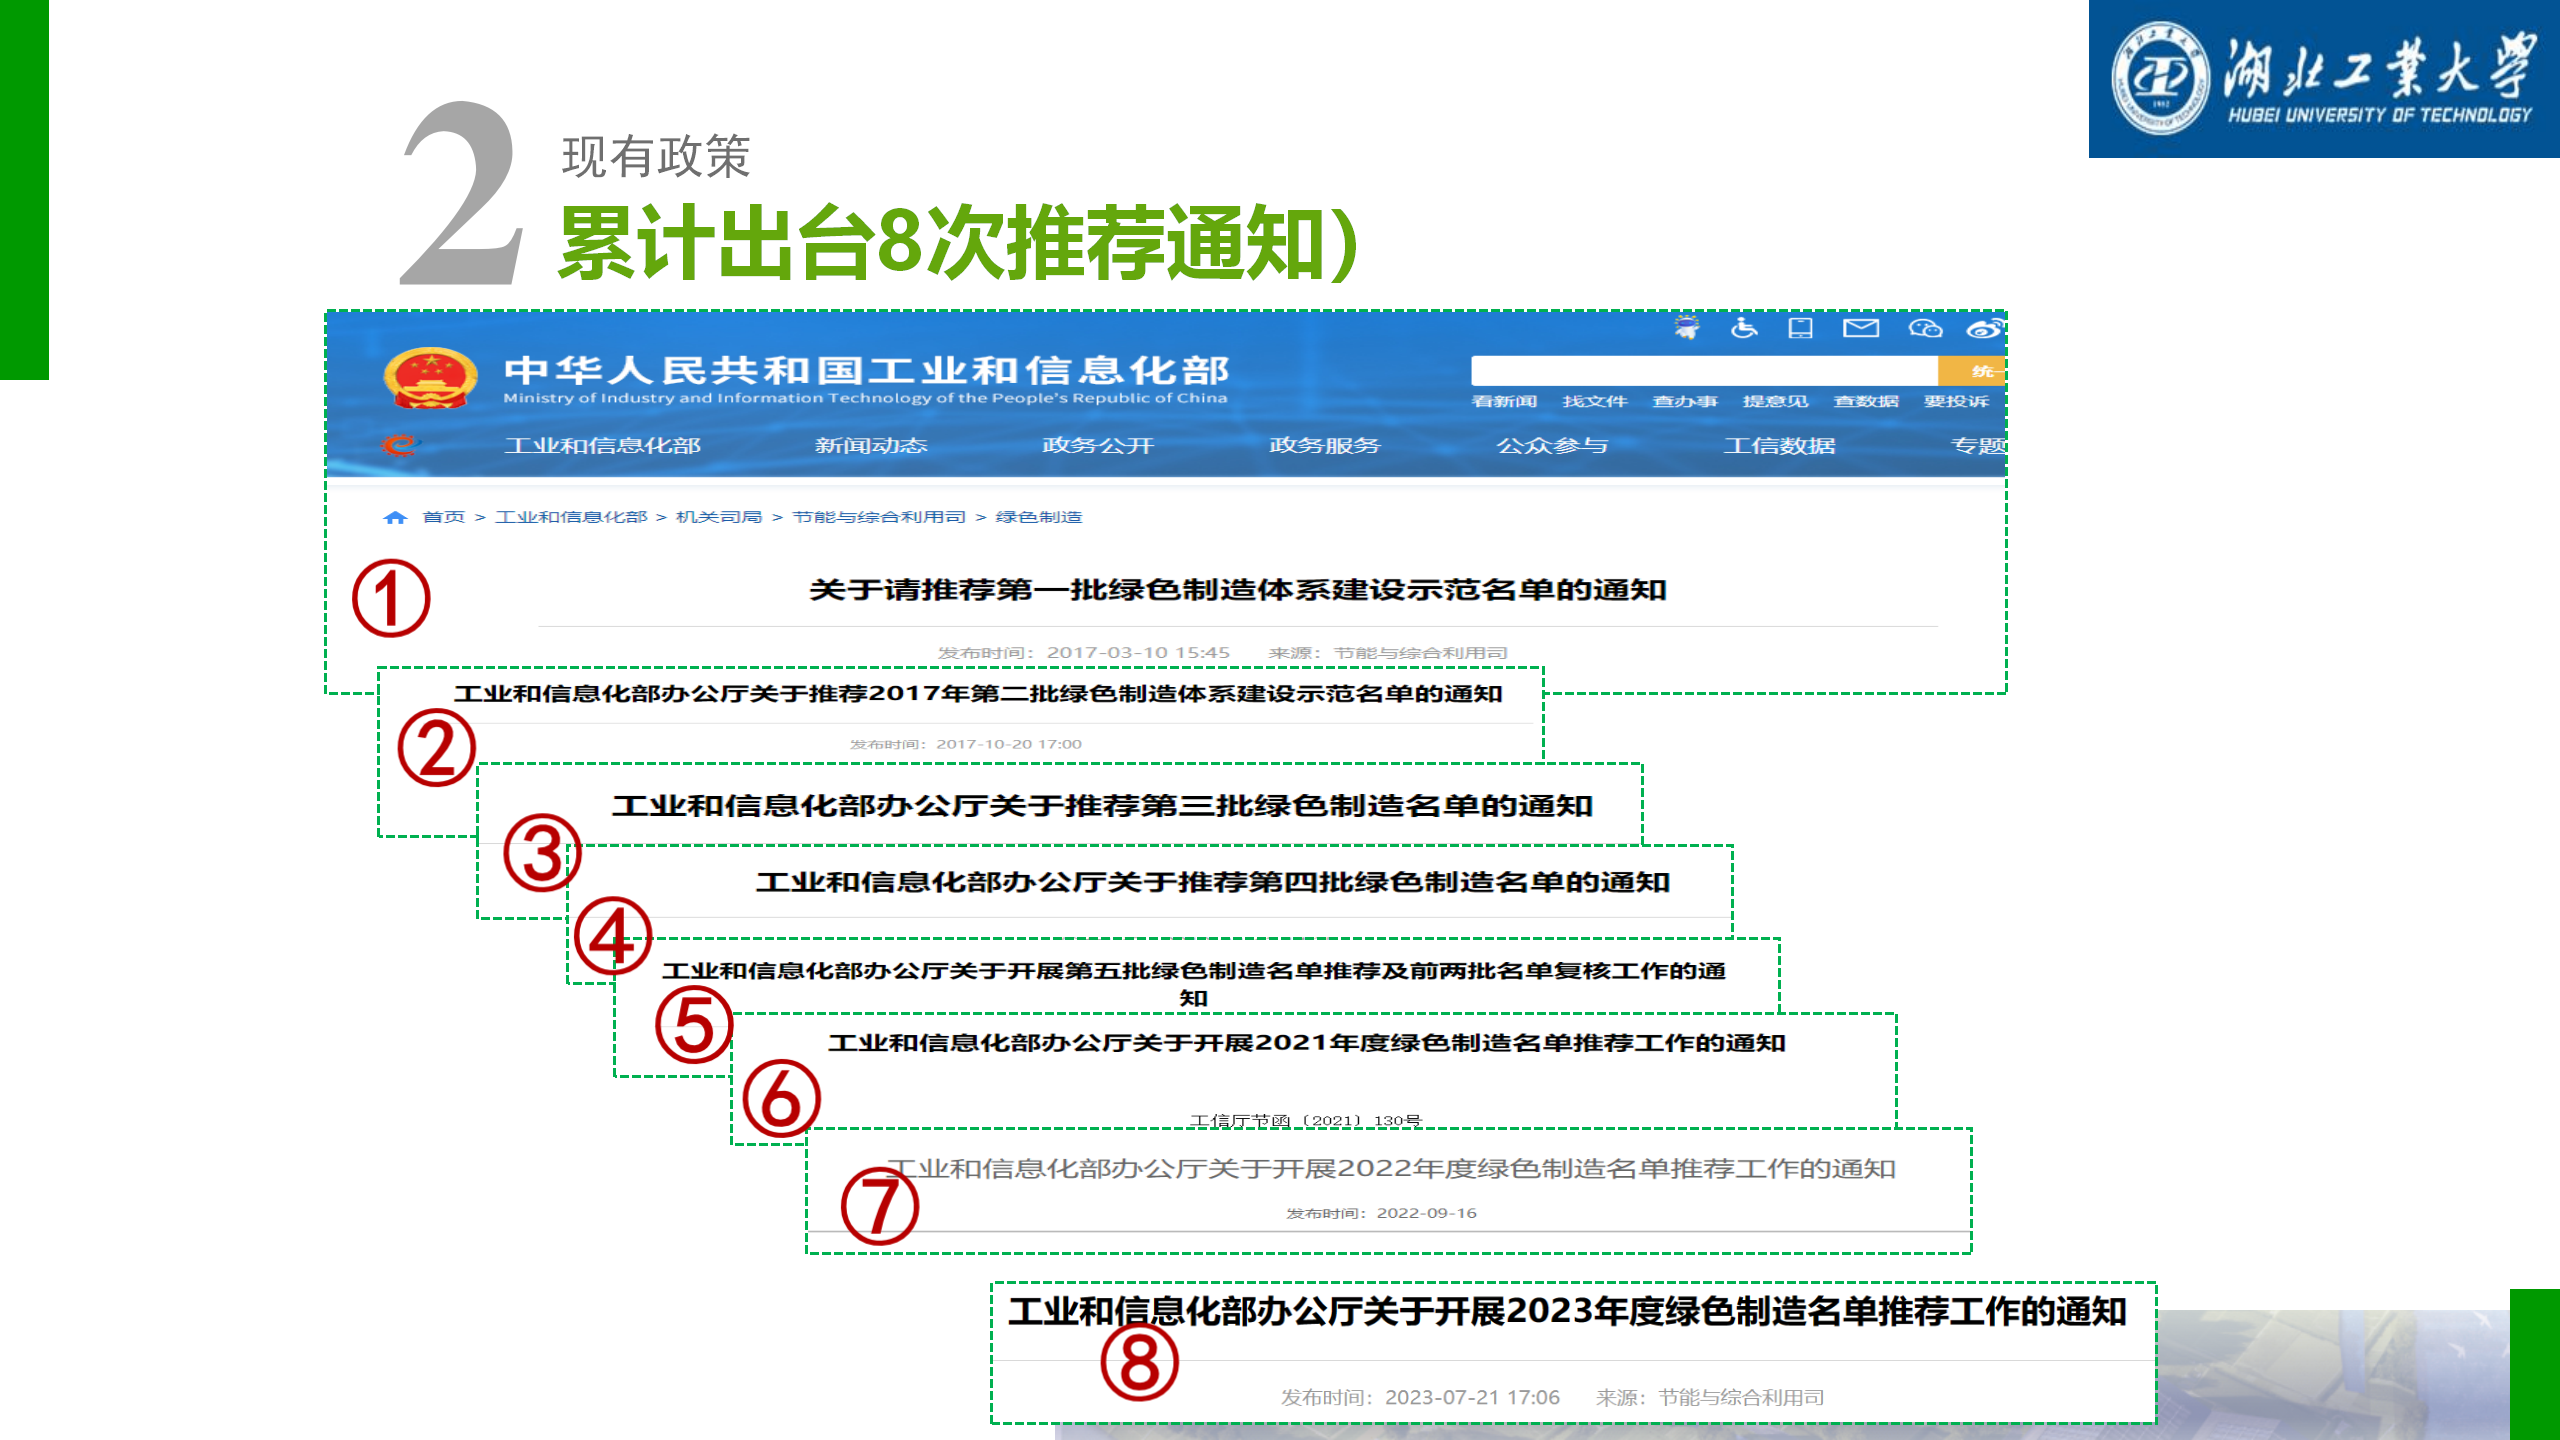Click the slide subtitle 现有政策

click(x=656, y=157)
